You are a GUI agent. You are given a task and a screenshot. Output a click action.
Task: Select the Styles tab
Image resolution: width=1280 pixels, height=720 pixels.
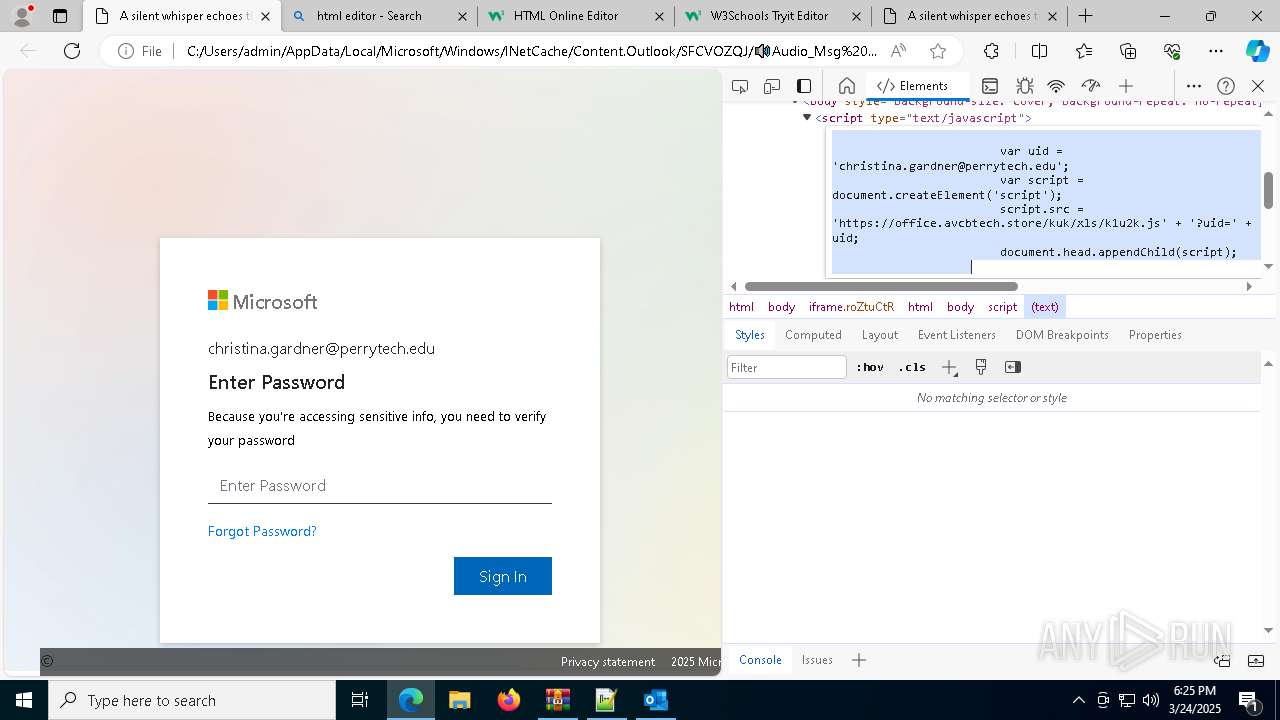[x=750, y=335]
